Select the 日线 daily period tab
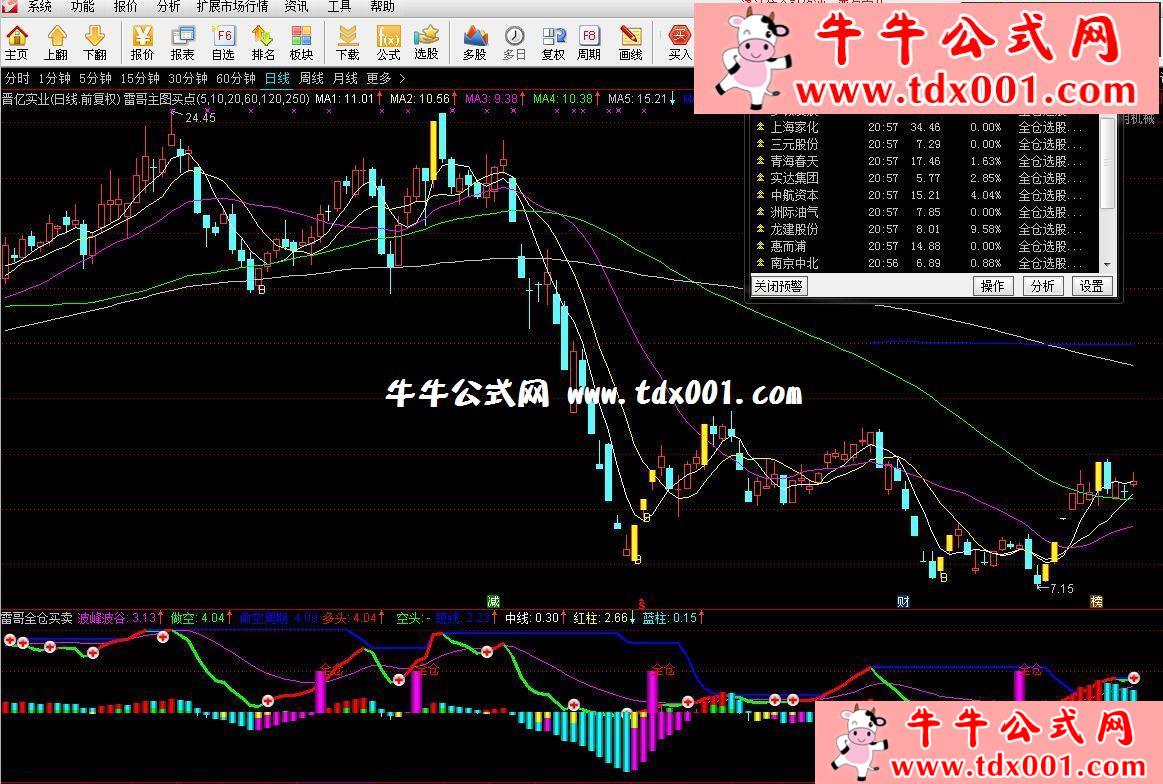 [x=277, y=79]
